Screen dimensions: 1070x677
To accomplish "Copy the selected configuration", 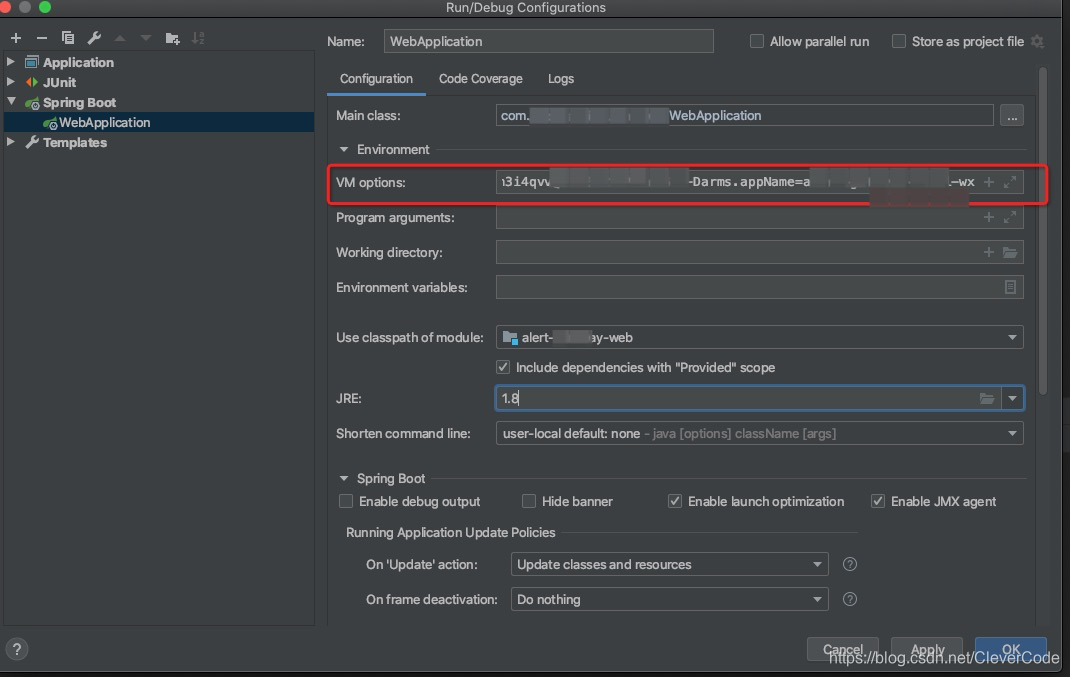I will coord(68,38).
